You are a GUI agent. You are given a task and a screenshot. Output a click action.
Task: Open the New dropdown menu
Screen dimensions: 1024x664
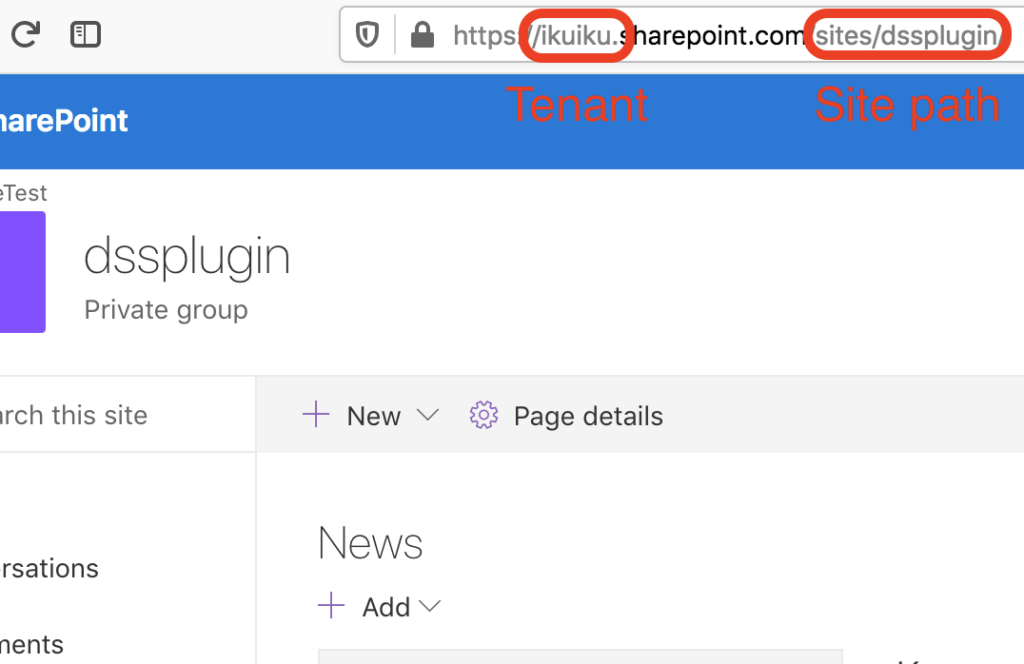pyautogui.click(x=430, y=414)
